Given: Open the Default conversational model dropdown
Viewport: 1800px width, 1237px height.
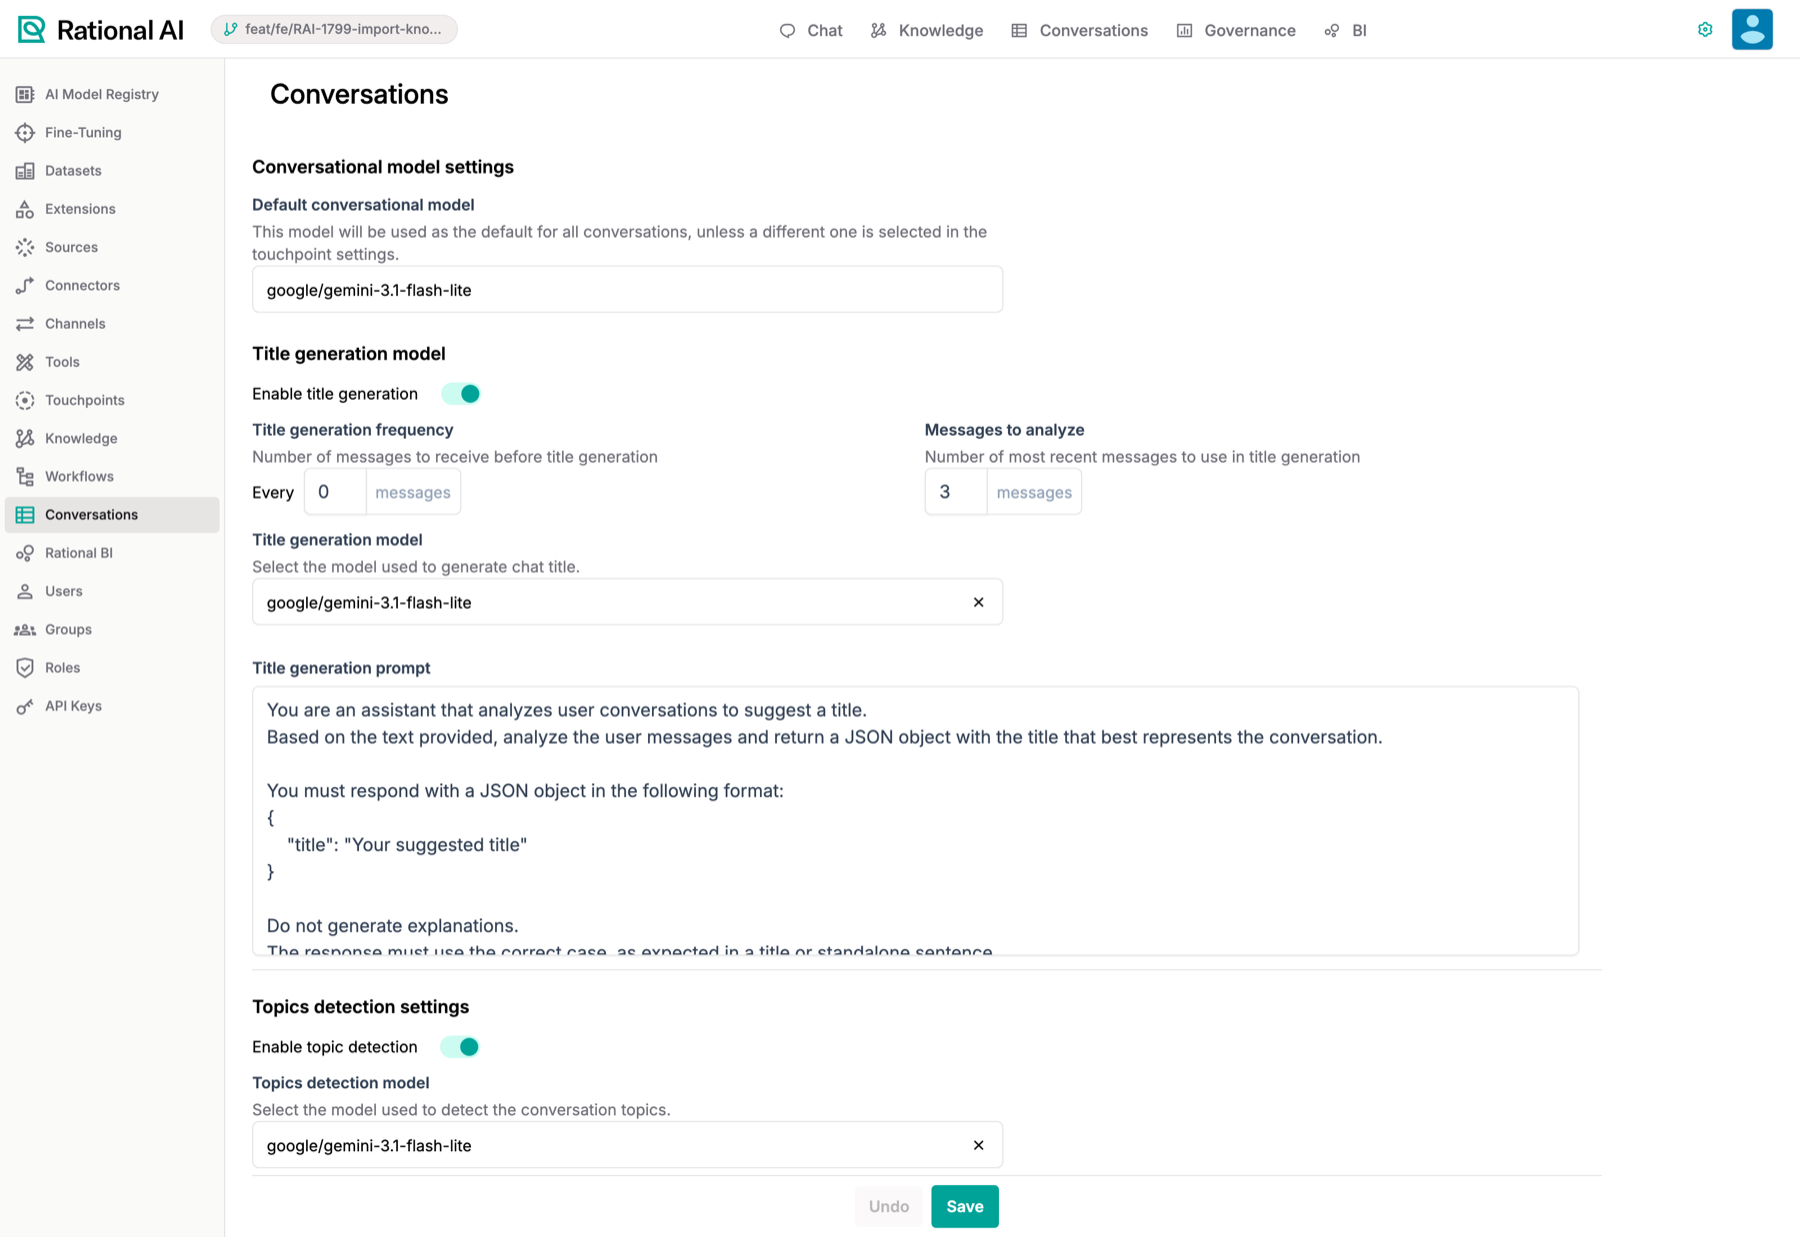Looking at the screenshot, I should click(x=627, y=290).
